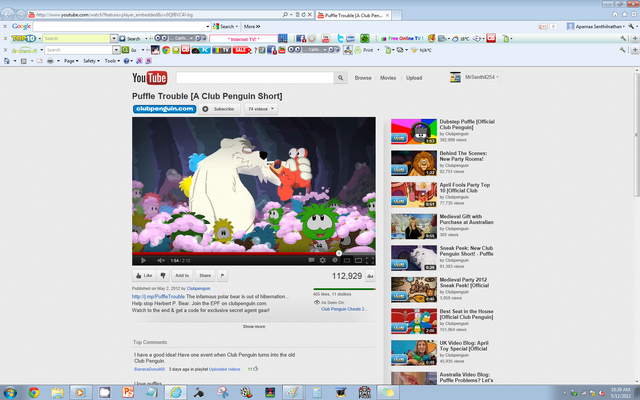Image resolution: width=640 pixels, height=400 pixels.
Task: Click the printer icon in command bar
Action: click(x=50, y=61)
